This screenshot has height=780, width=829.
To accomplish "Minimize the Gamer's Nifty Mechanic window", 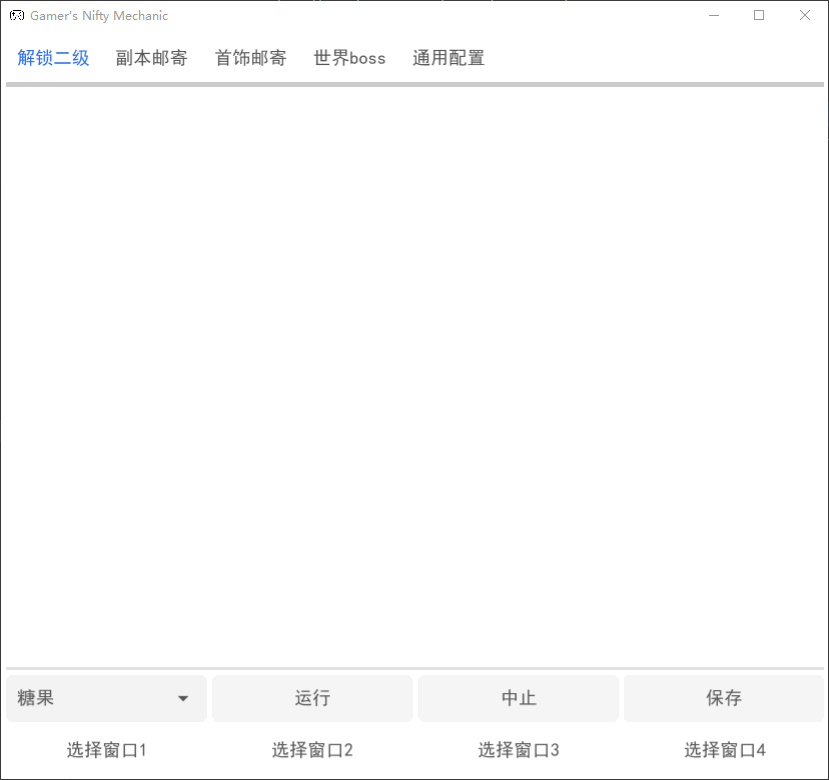I will [714, 16].
